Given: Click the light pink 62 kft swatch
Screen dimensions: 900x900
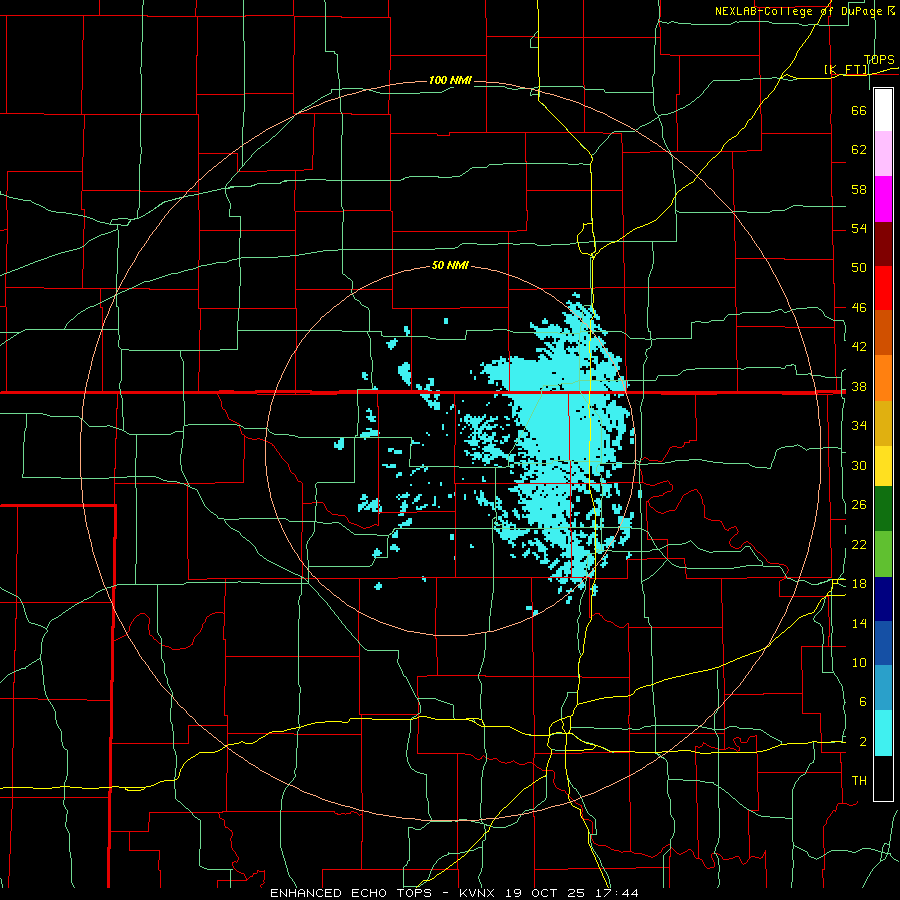Looking at the screenshot, I should click(x=883, y=154).
